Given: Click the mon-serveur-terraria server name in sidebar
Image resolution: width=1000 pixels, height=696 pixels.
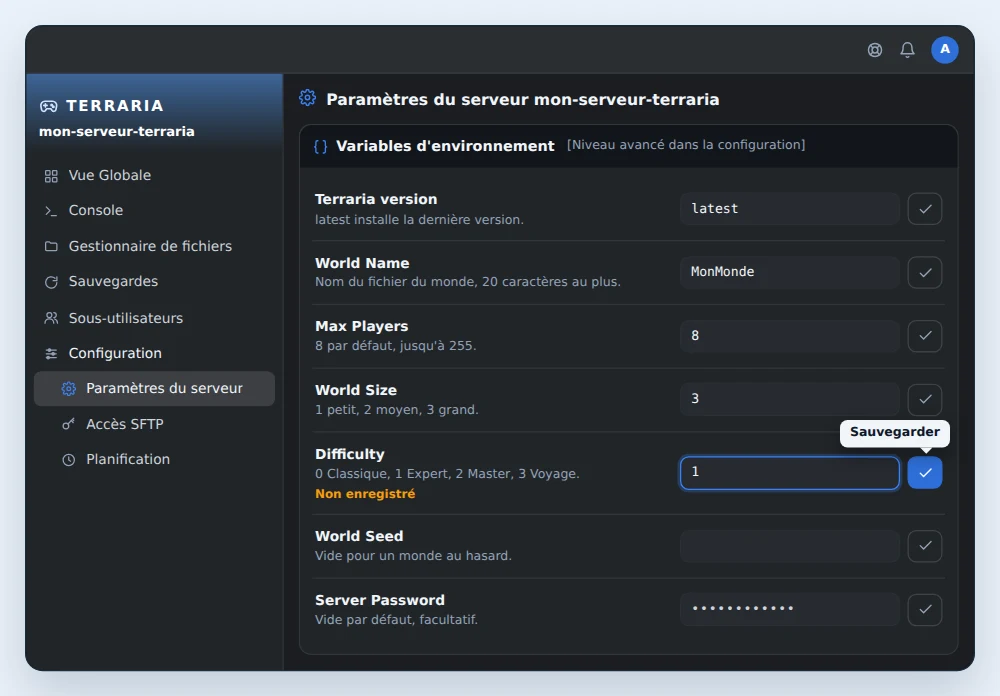Looking at the screenshot, I should pos(117,131).
